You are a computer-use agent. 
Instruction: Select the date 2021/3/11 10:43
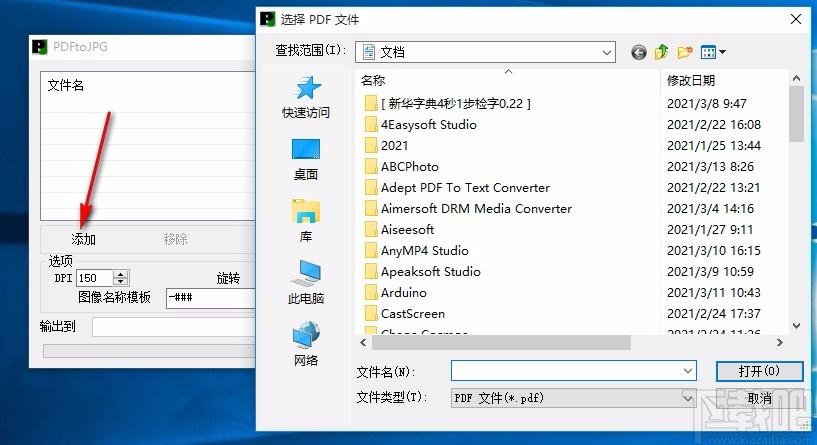pos(714,292)
